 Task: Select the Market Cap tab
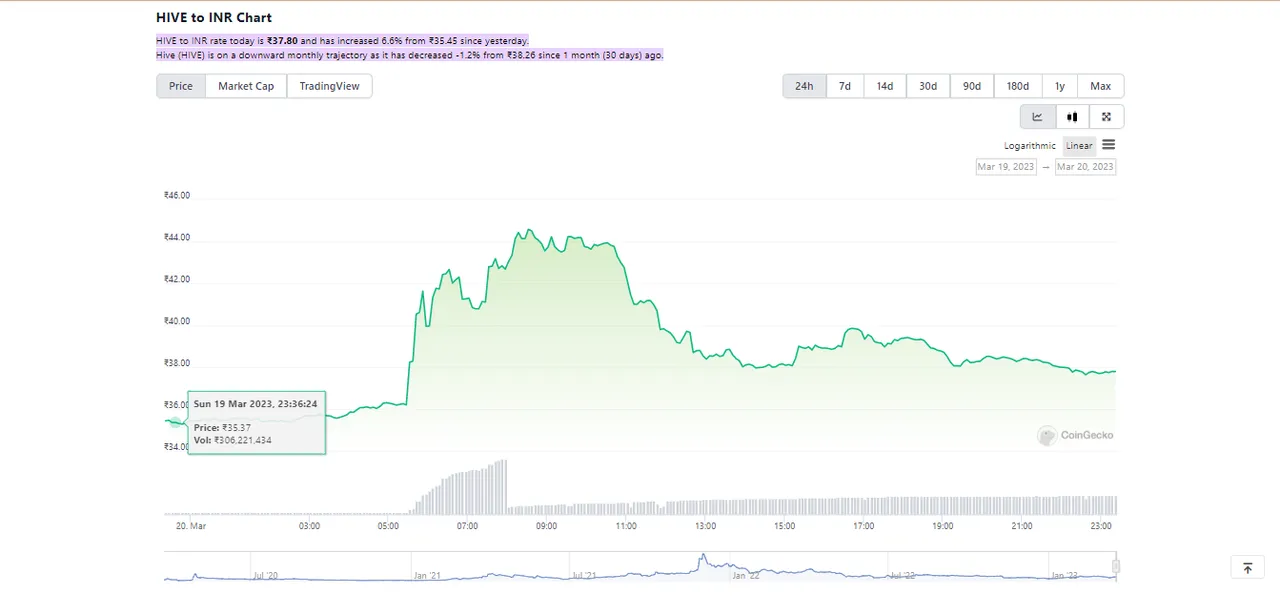coord(246,86)
